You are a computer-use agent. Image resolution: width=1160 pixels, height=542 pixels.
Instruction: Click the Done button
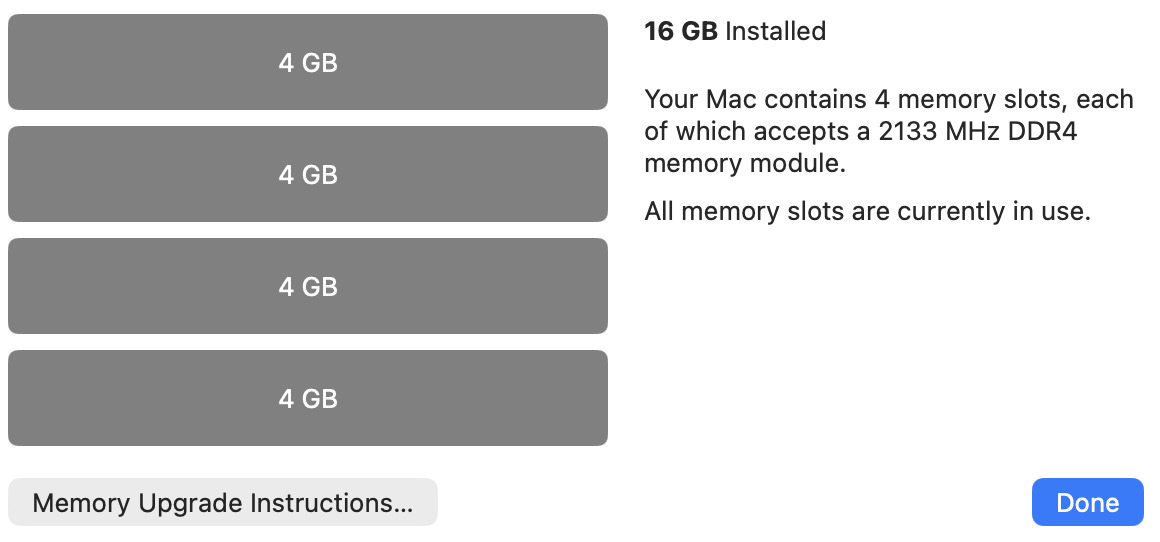pyautogui.click(x=1087, y=502)
